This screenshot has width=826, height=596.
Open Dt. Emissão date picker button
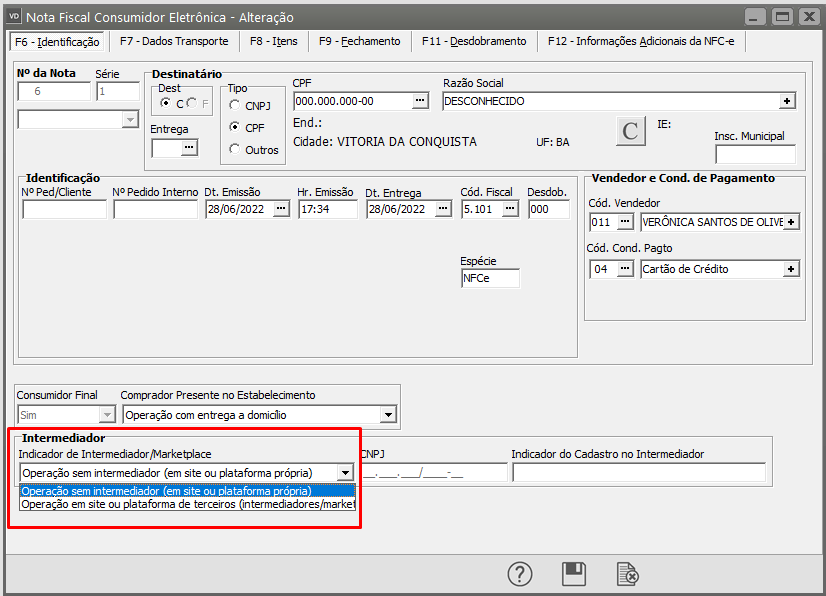point(281,209)
